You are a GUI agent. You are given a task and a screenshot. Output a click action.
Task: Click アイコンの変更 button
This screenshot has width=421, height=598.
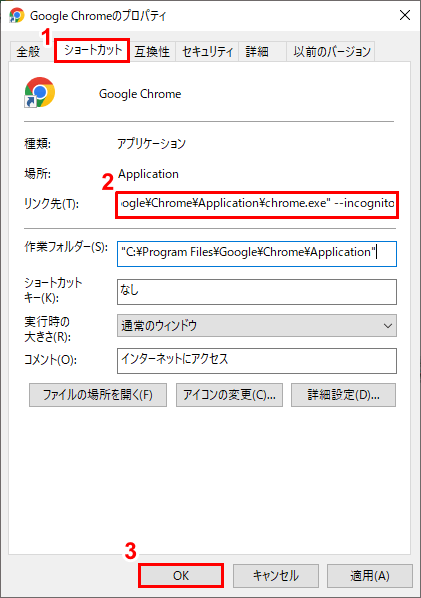coord(229,395)
